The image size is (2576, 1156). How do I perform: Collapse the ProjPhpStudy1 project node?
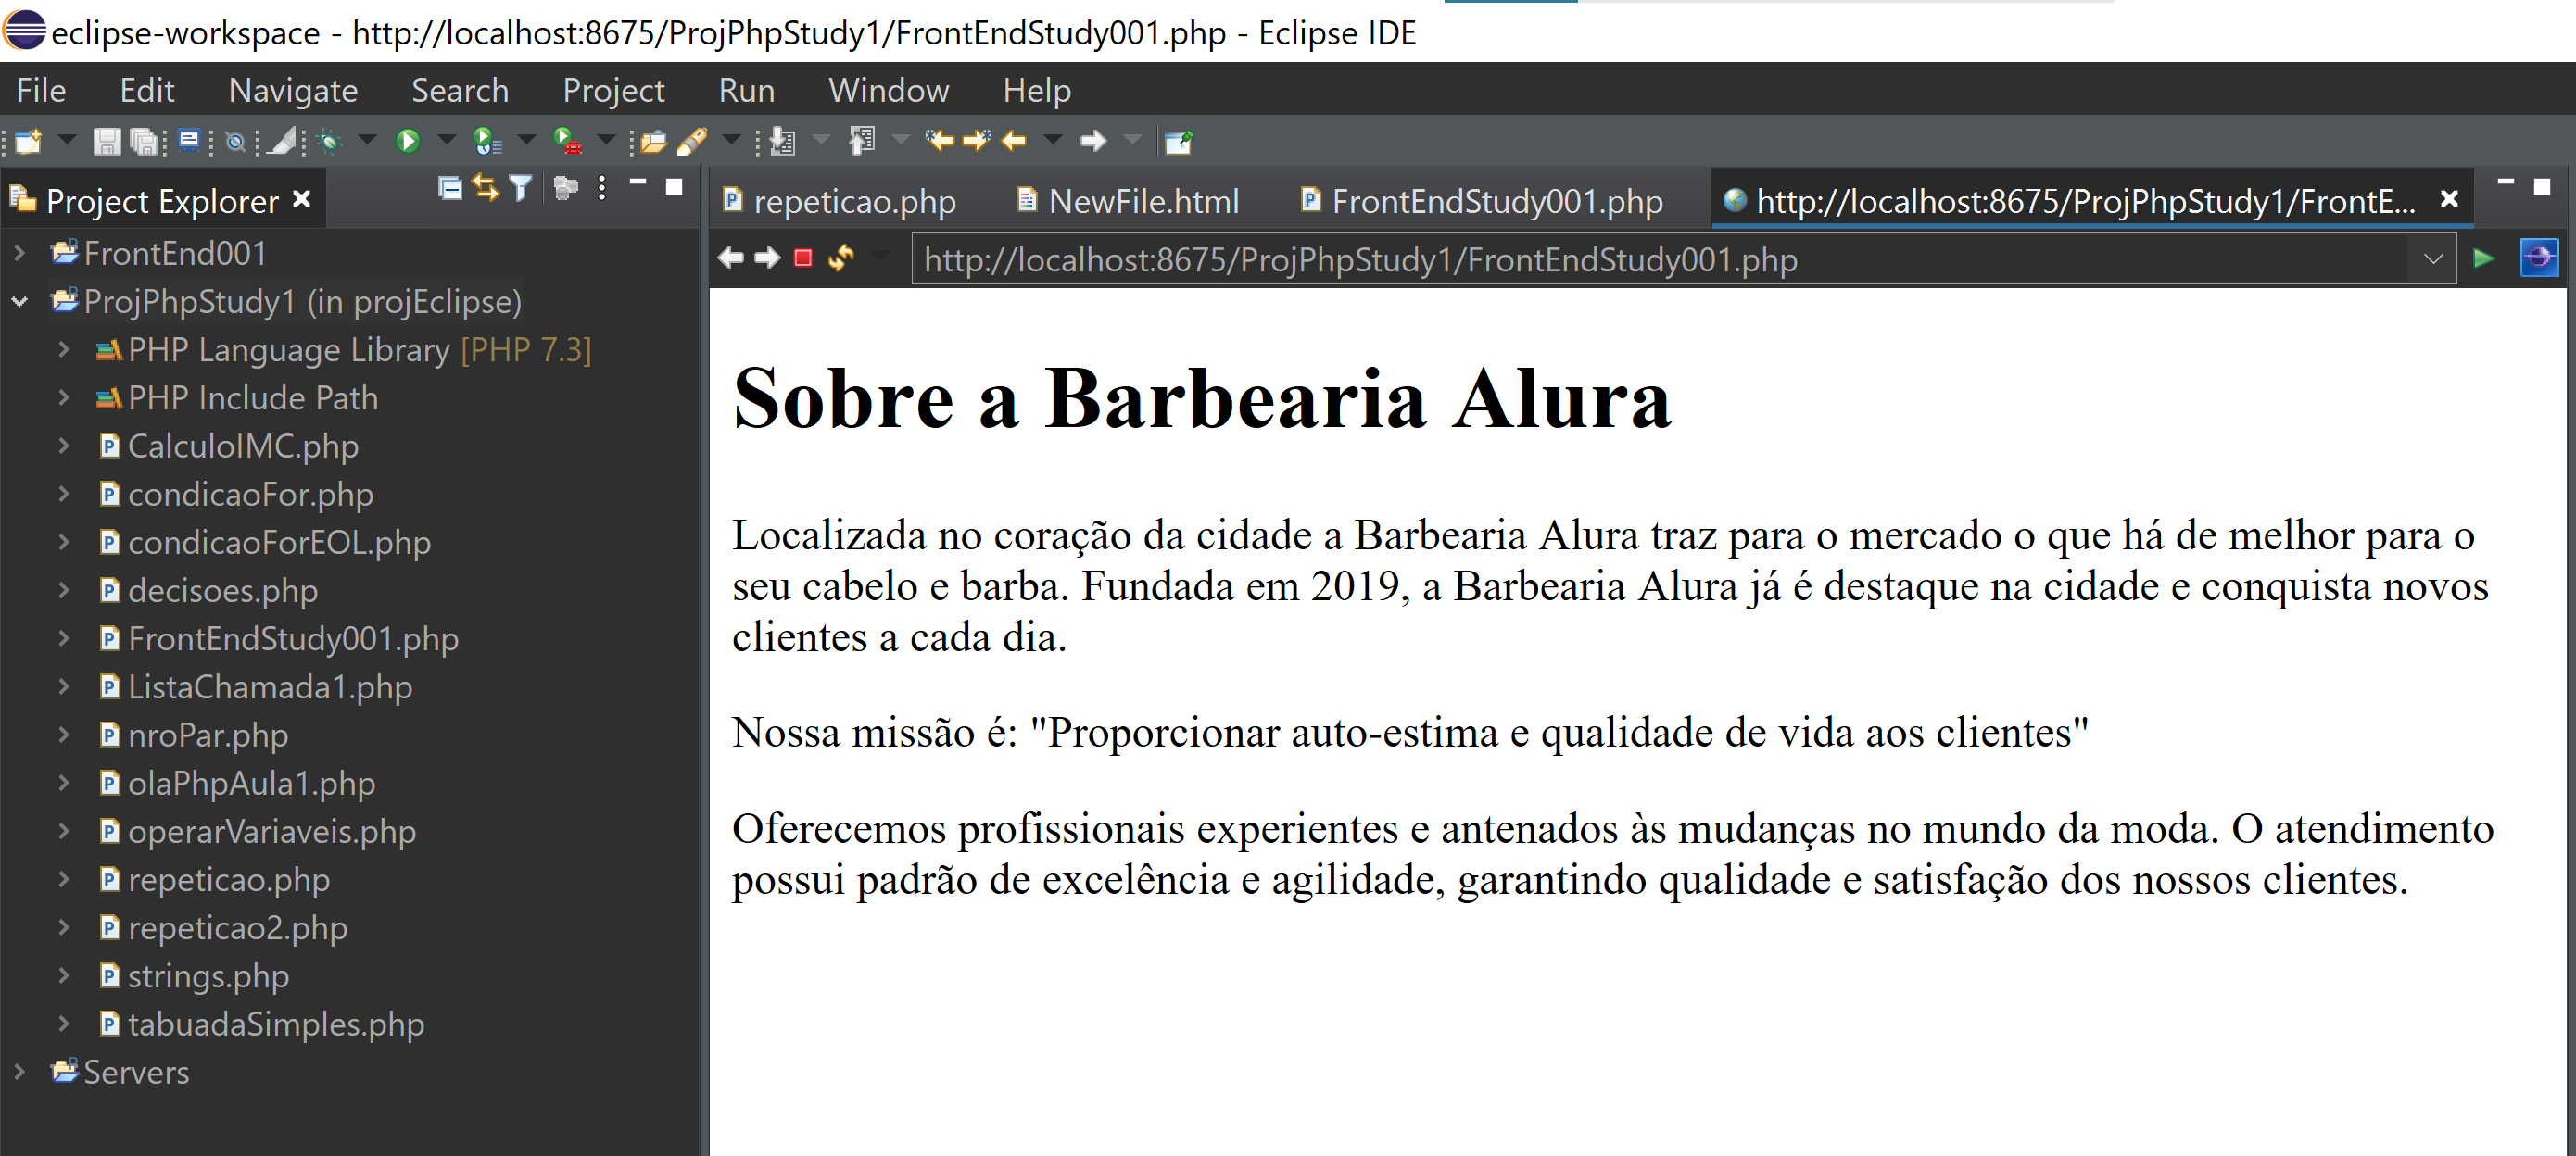coord(18,301)
